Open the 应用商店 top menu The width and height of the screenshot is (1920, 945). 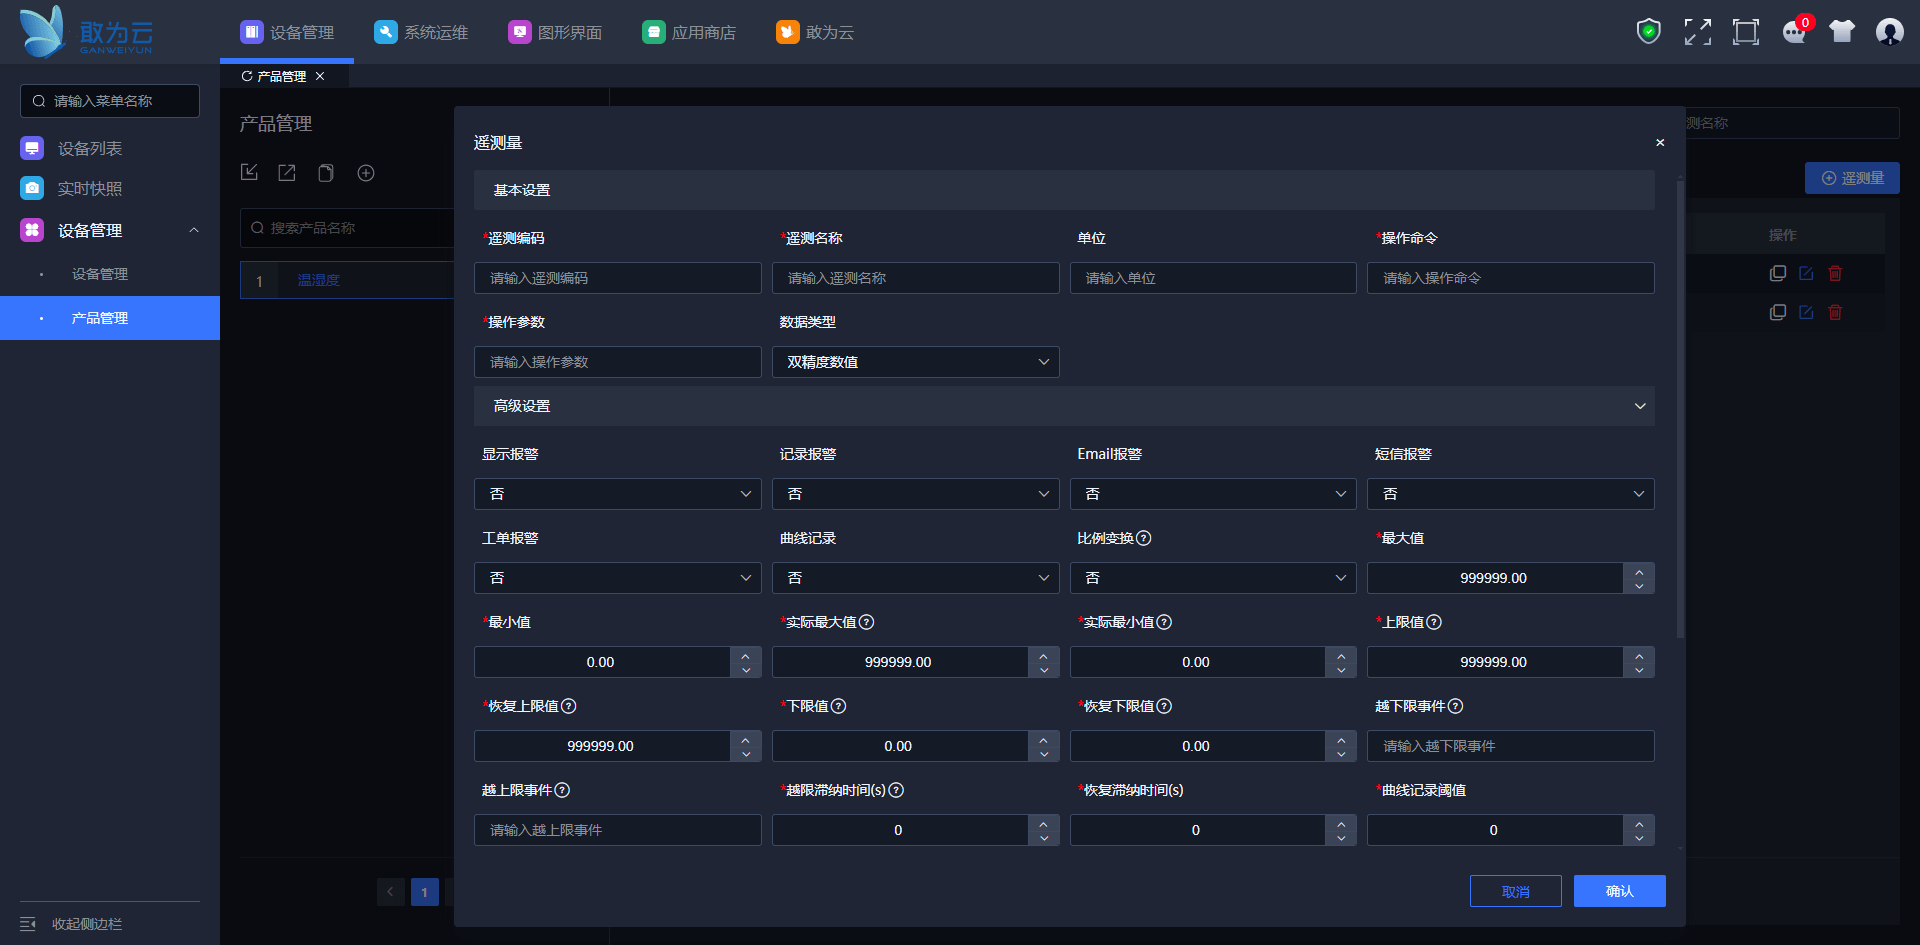click(x=689, y=32)
